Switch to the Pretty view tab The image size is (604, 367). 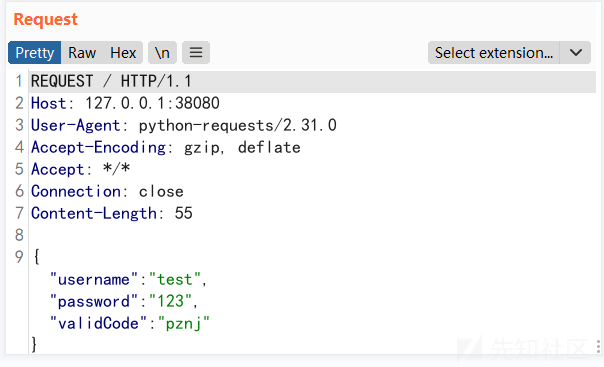point(34,52)
